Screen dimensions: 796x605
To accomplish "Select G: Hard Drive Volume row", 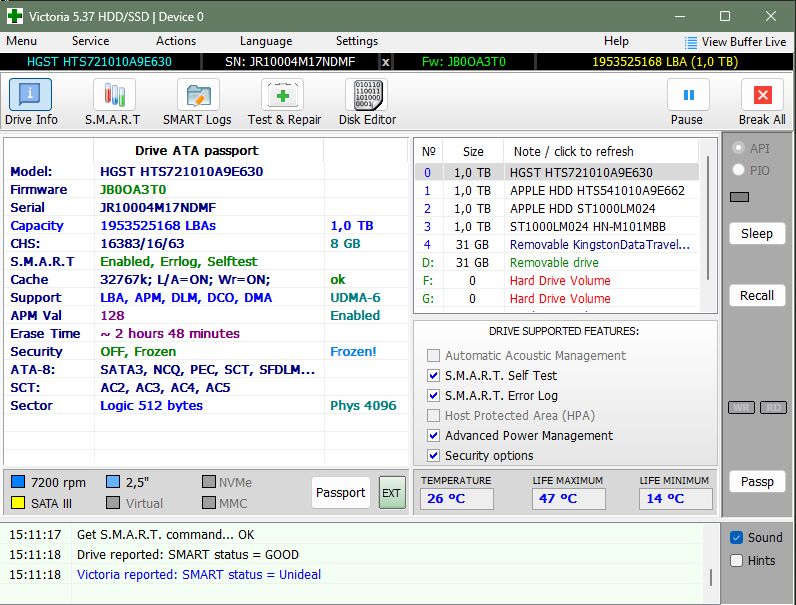I will coord(557,298).
